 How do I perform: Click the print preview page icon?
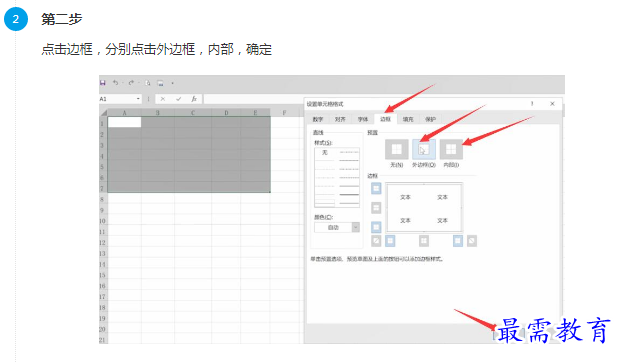click(148, 83)
